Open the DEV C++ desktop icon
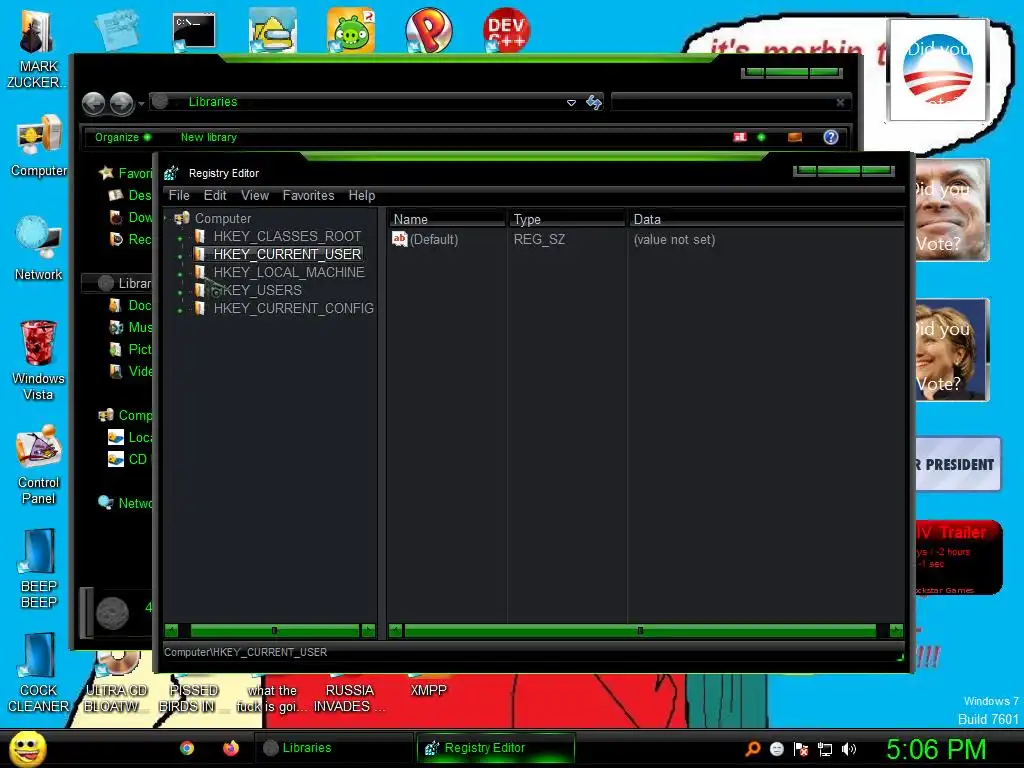Viewport: 1024px width, 768px height. point(506,30)
